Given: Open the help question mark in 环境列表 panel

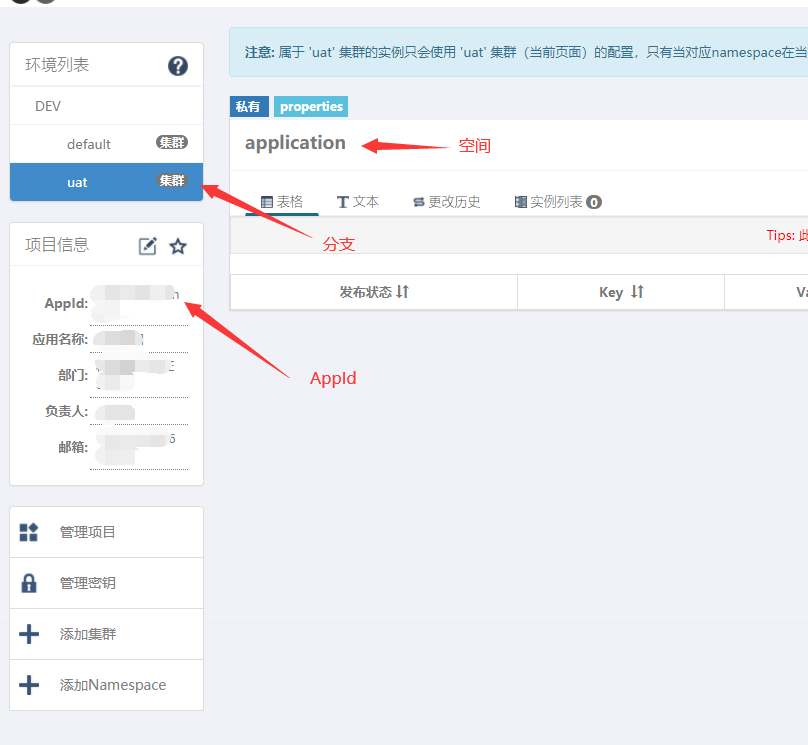Looking at the screenshot, I should (177, 66).
